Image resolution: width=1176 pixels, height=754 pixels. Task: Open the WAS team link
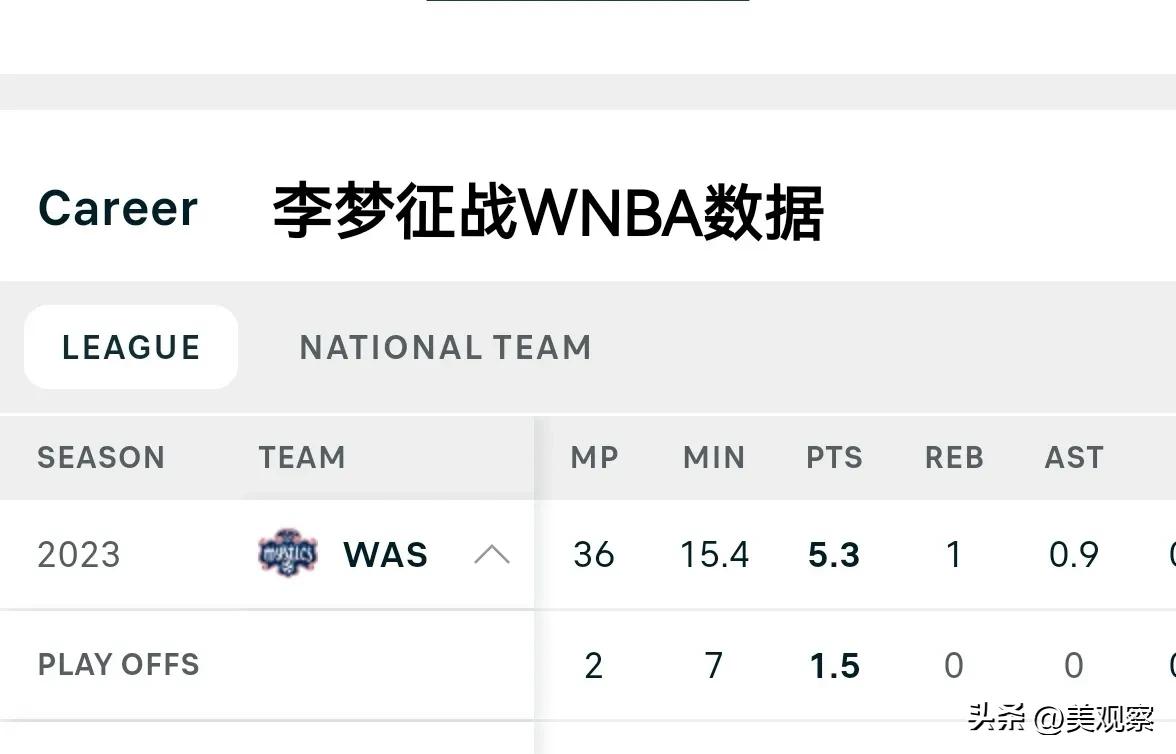click(x=385, y=554)
